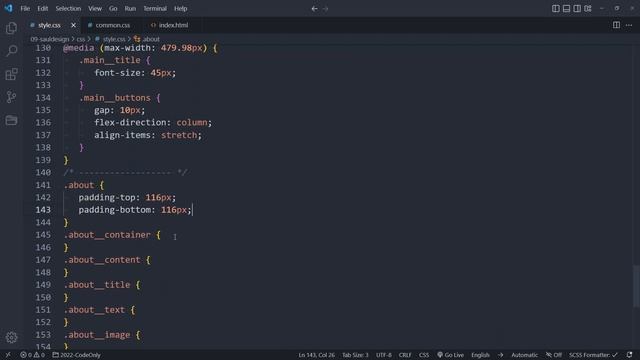This screenshot has width=640, height=360.
Task: Open the Extensions view in activity bar
Action: (11, 74)
